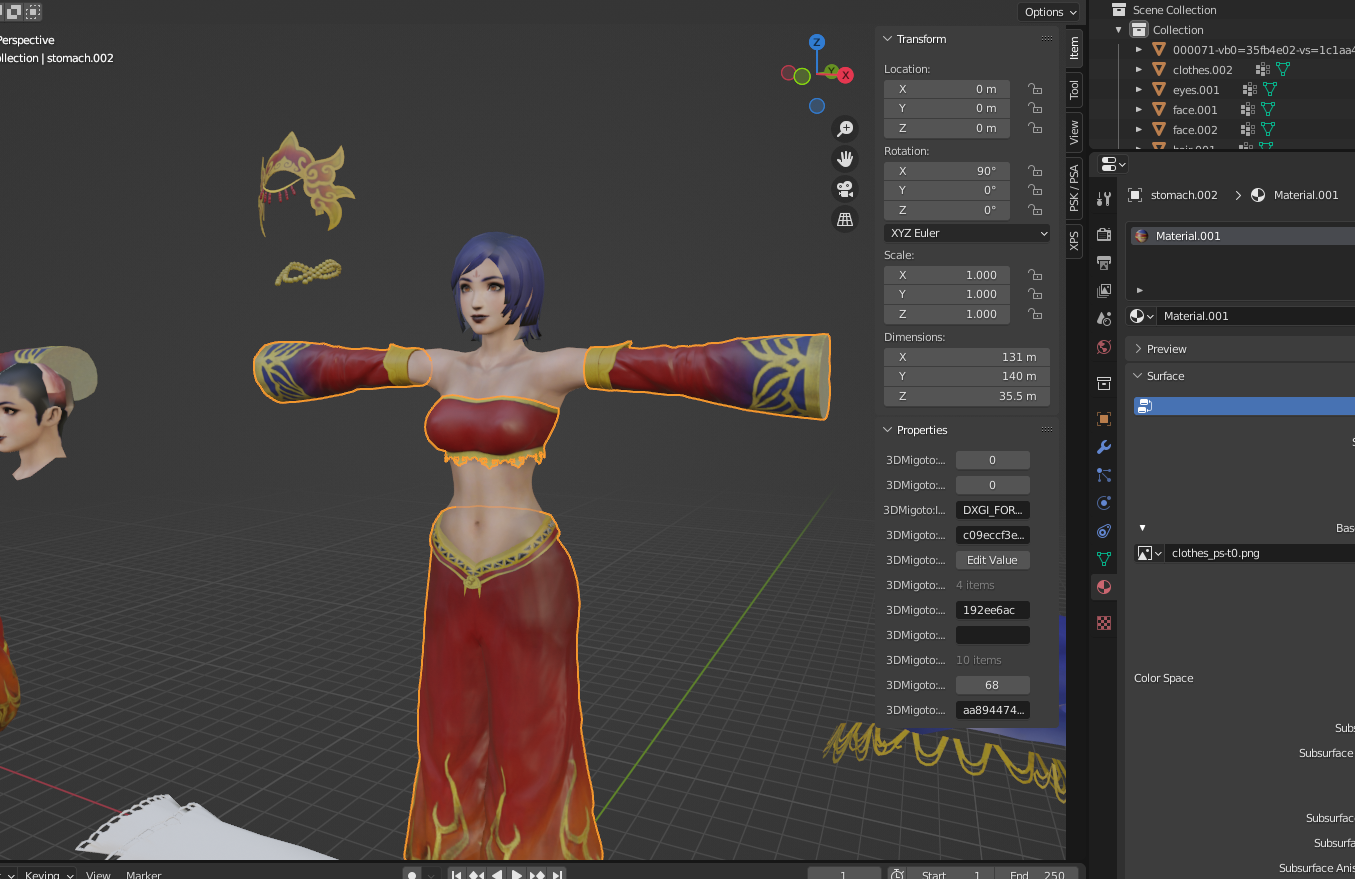
Task: Open the Object Data properties tab icon
Action: [x=1104, y=559]
